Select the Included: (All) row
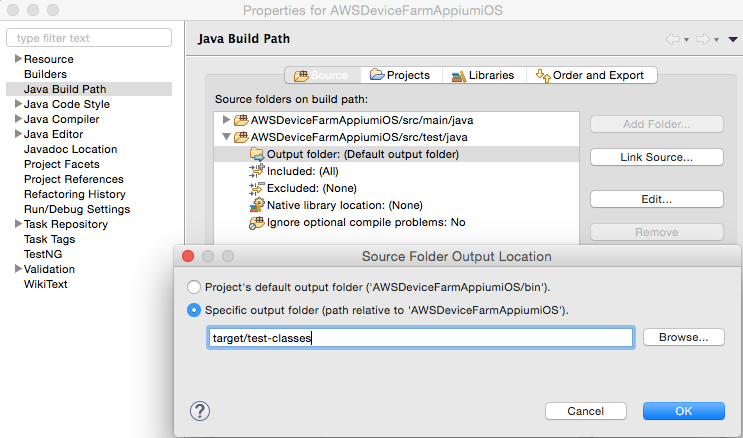 [397, 171]
